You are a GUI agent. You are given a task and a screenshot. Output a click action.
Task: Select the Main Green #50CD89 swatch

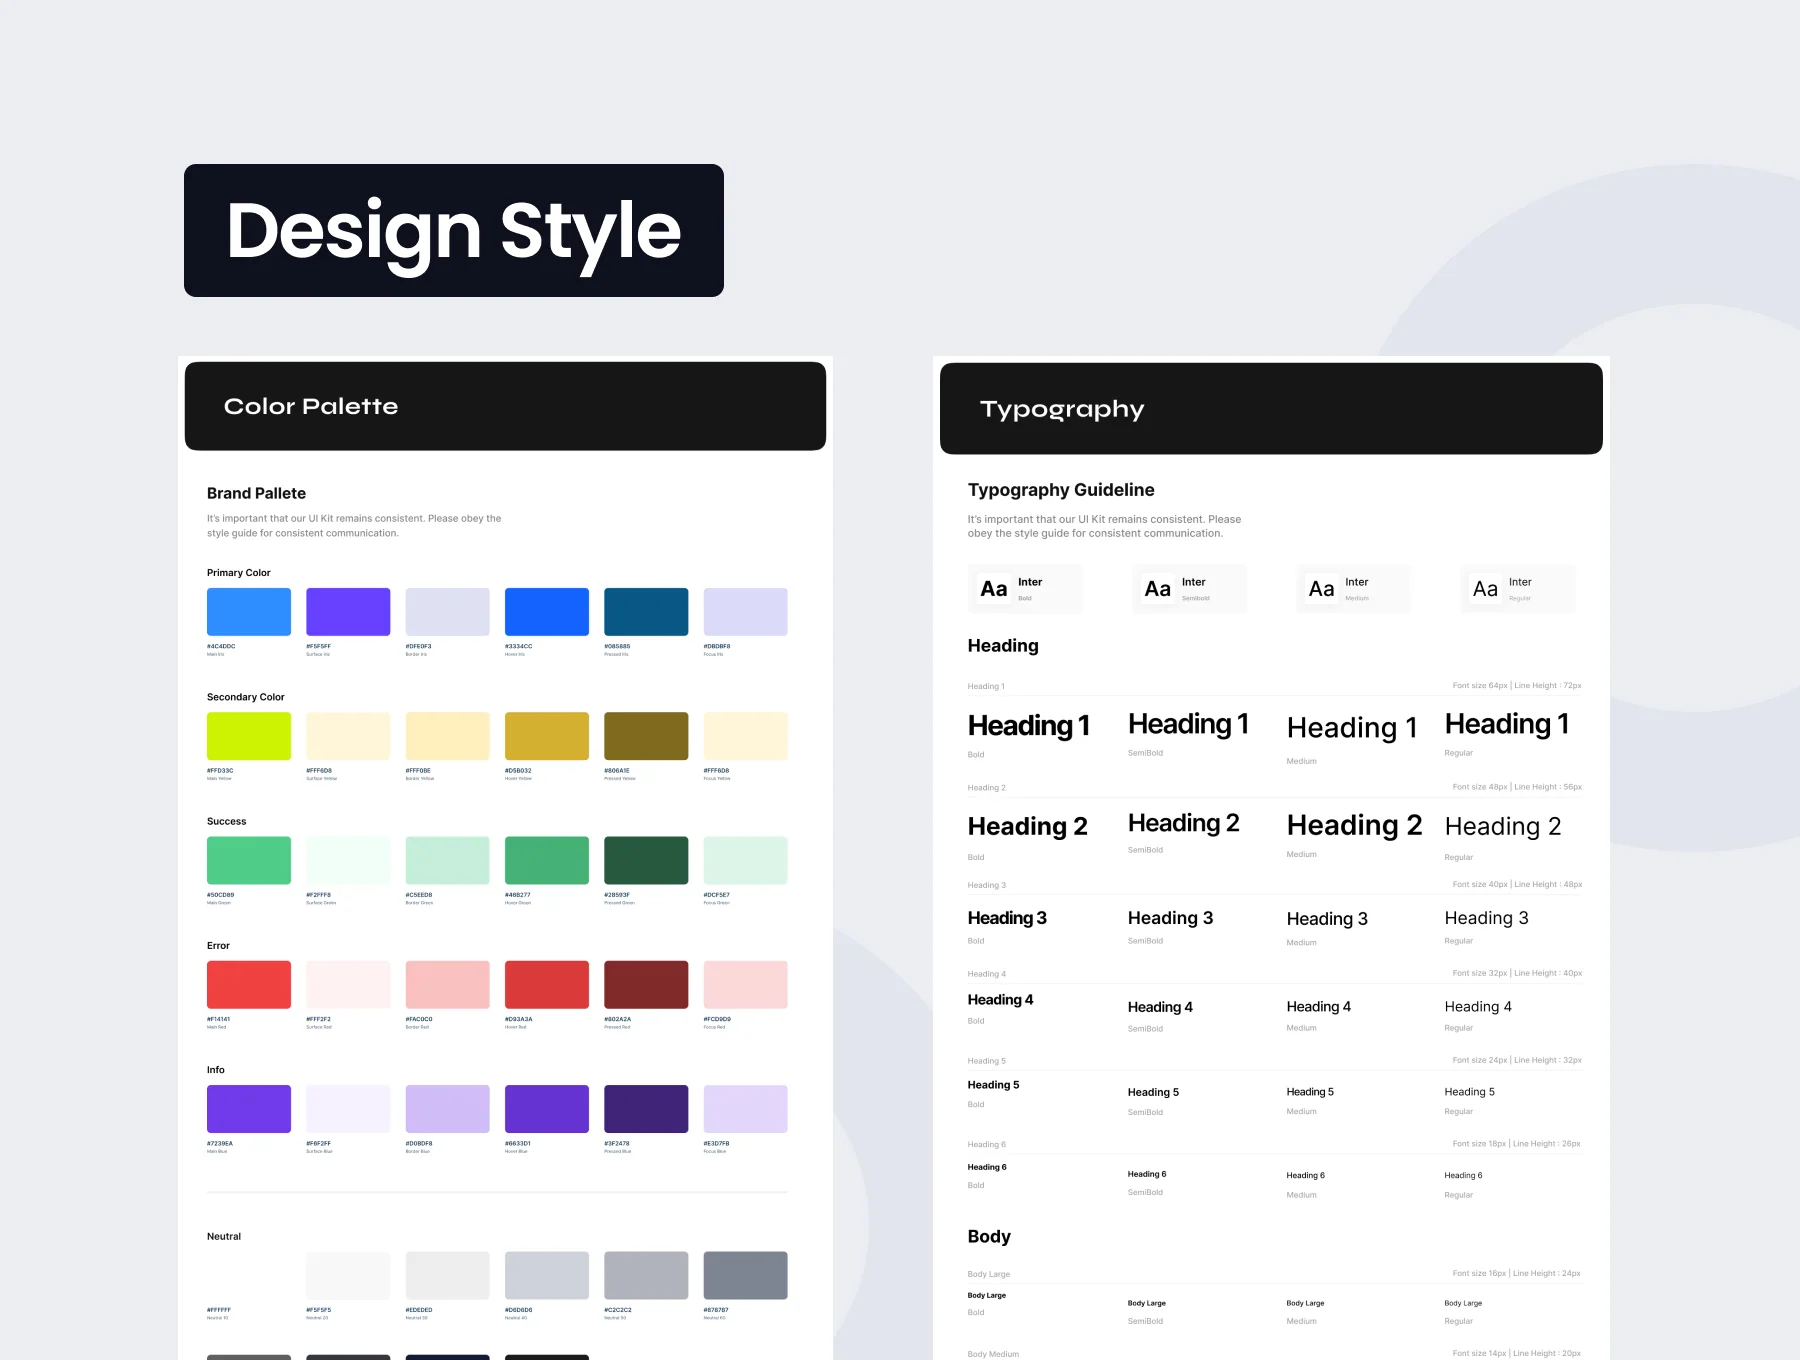tap(249, 860)
